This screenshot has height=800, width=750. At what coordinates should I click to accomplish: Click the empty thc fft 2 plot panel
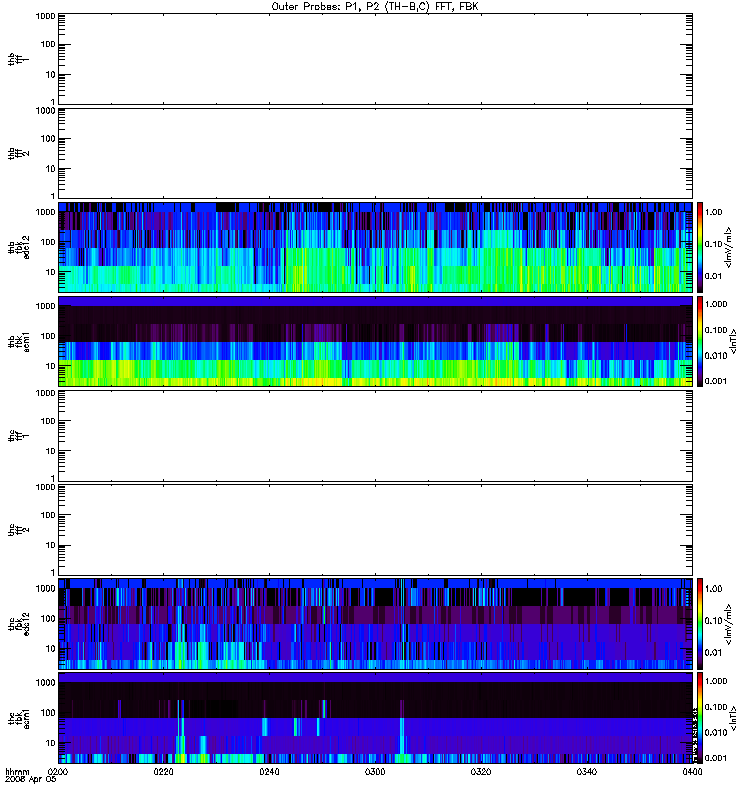[376, 530]
